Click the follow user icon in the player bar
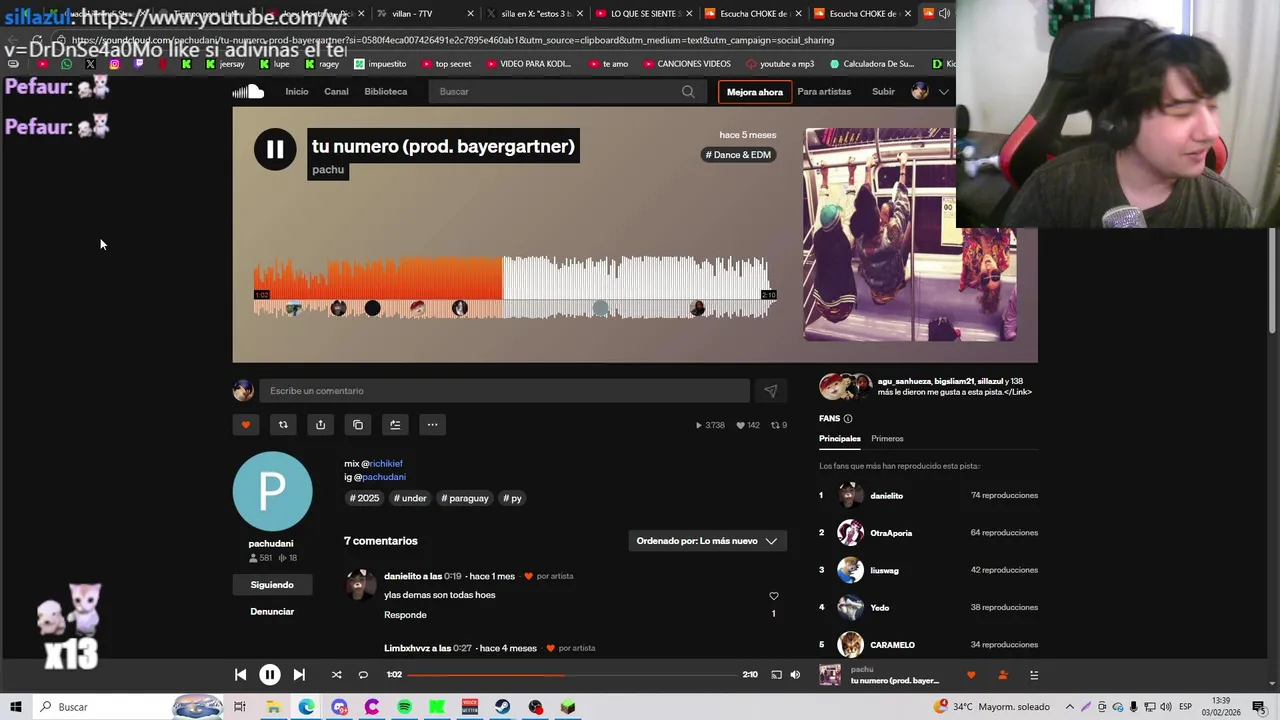 [1003, 675]
